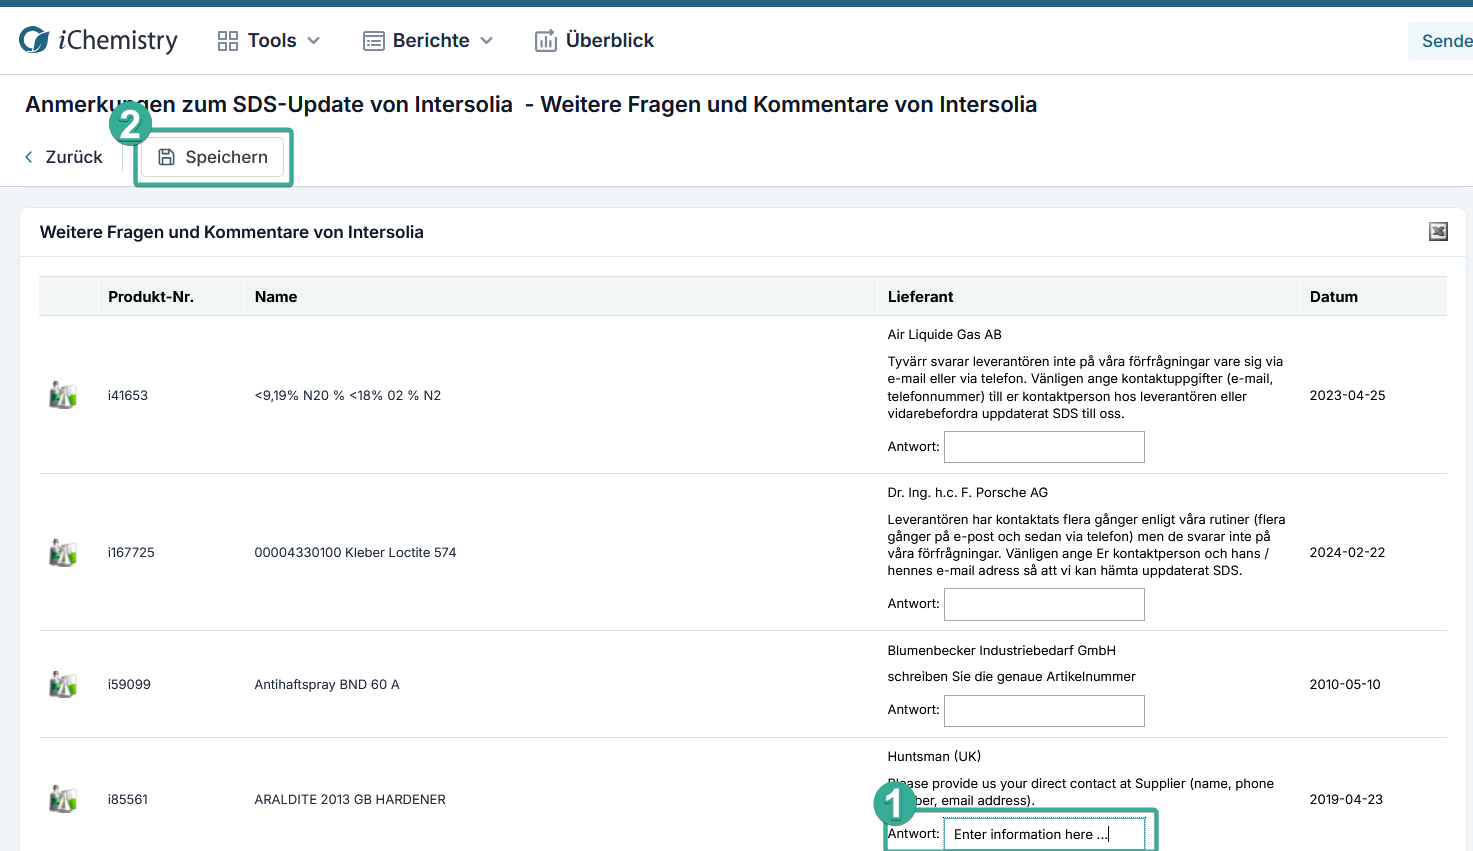Select product number i85561

(x=128, y=799)
